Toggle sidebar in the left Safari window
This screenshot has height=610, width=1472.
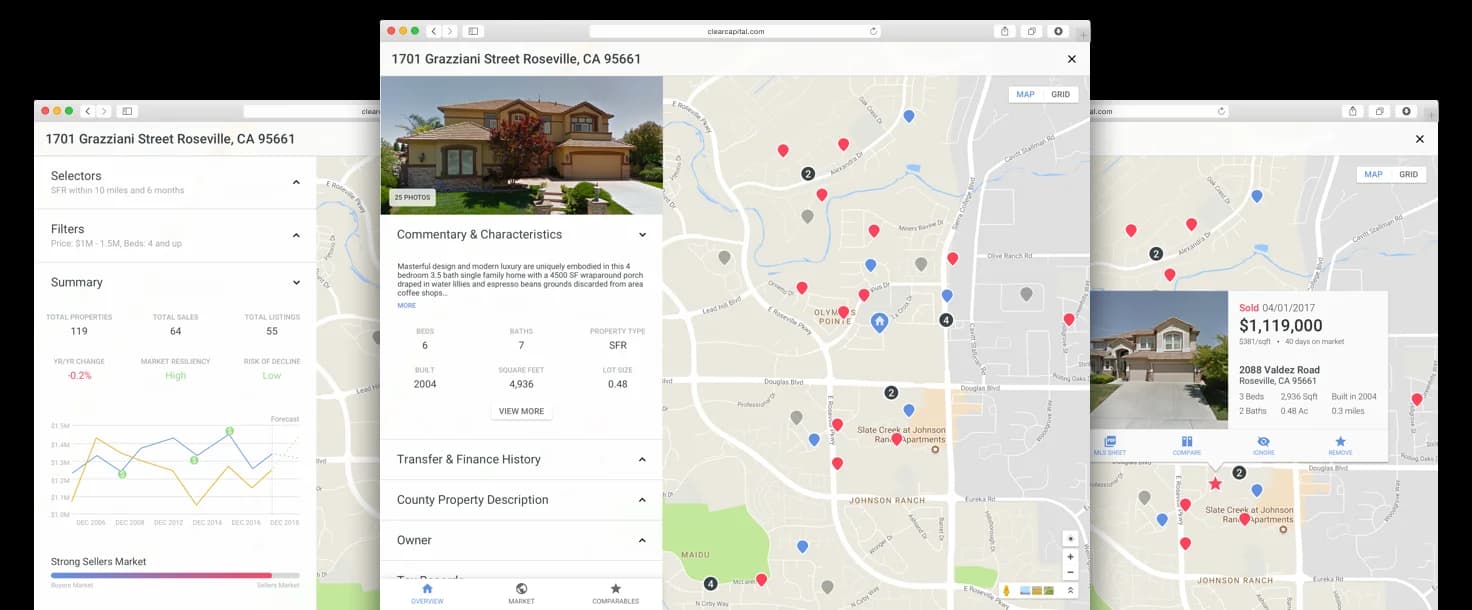(x=127, y=111)
